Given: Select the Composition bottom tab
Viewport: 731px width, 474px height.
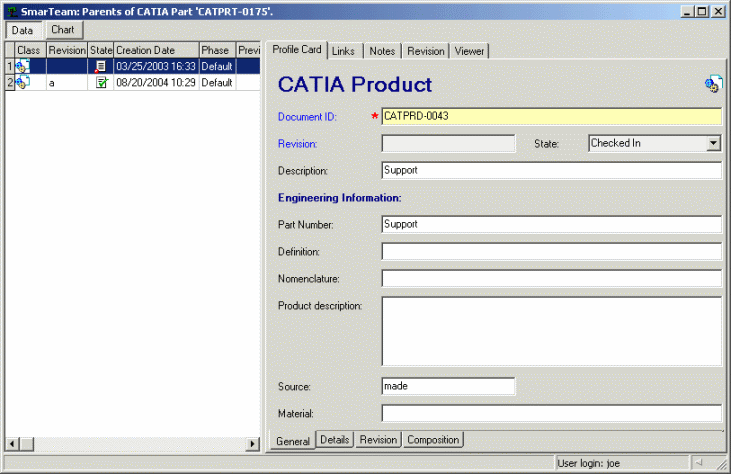Looking at the screenshot, I should pyautogui.click(x=433, y=440).
